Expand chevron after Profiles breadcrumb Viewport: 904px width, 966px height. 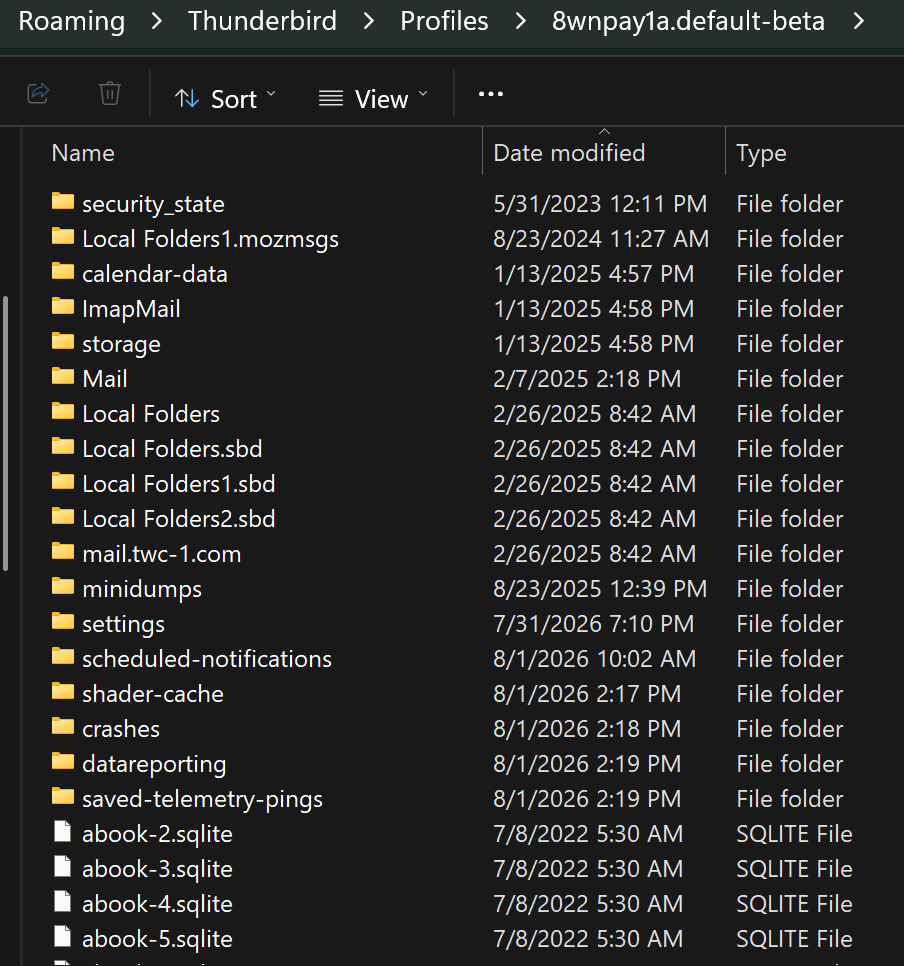click(x=520, y=22)
